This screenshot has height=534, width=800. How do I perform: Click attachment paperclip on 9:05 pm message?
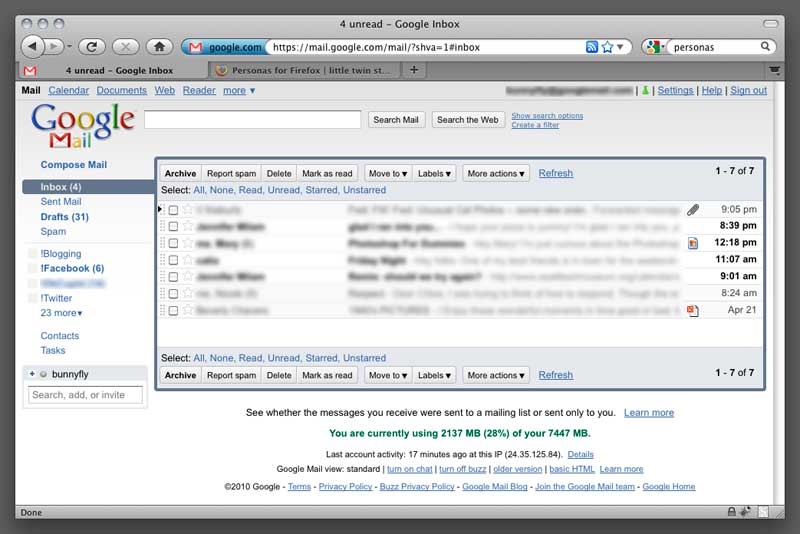pyautogui.click(x=692, y=210)
